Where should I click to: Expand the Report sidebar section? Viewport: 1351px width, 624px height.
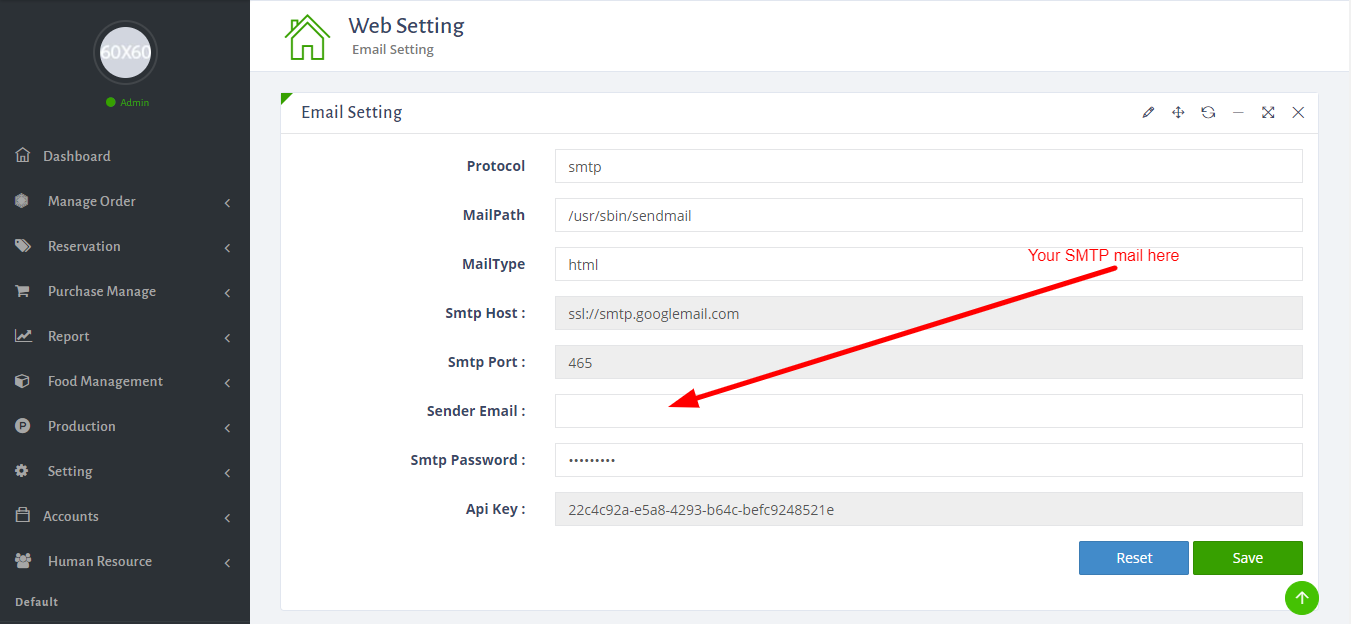click(68, 336)
